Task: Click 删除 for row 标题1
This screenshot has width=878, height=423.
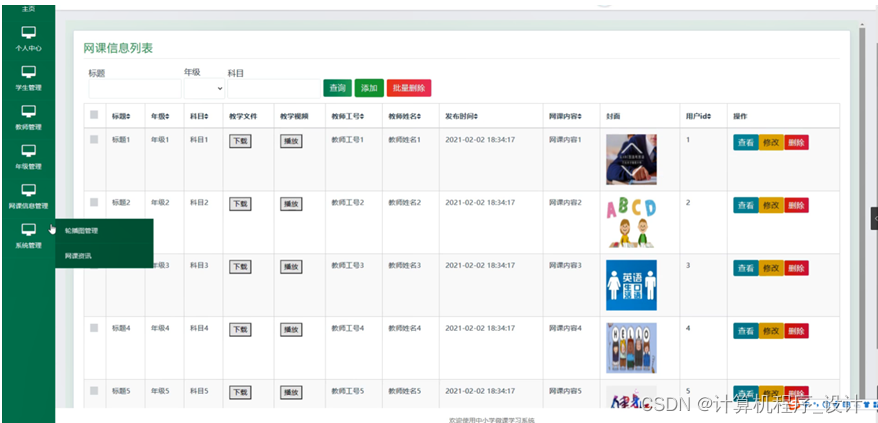Action: (796, 142)
